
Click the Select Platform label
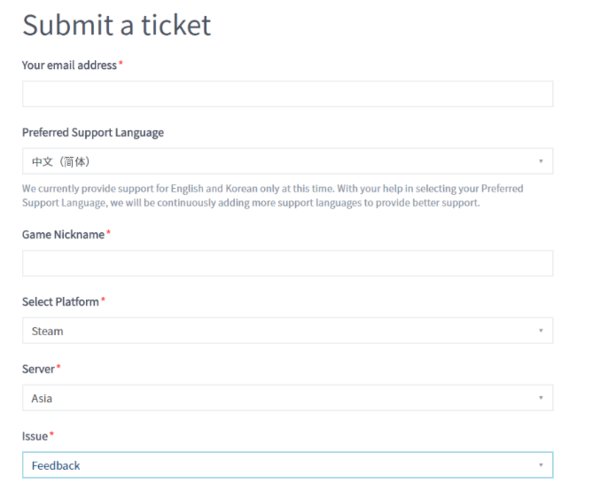(60, 301)
